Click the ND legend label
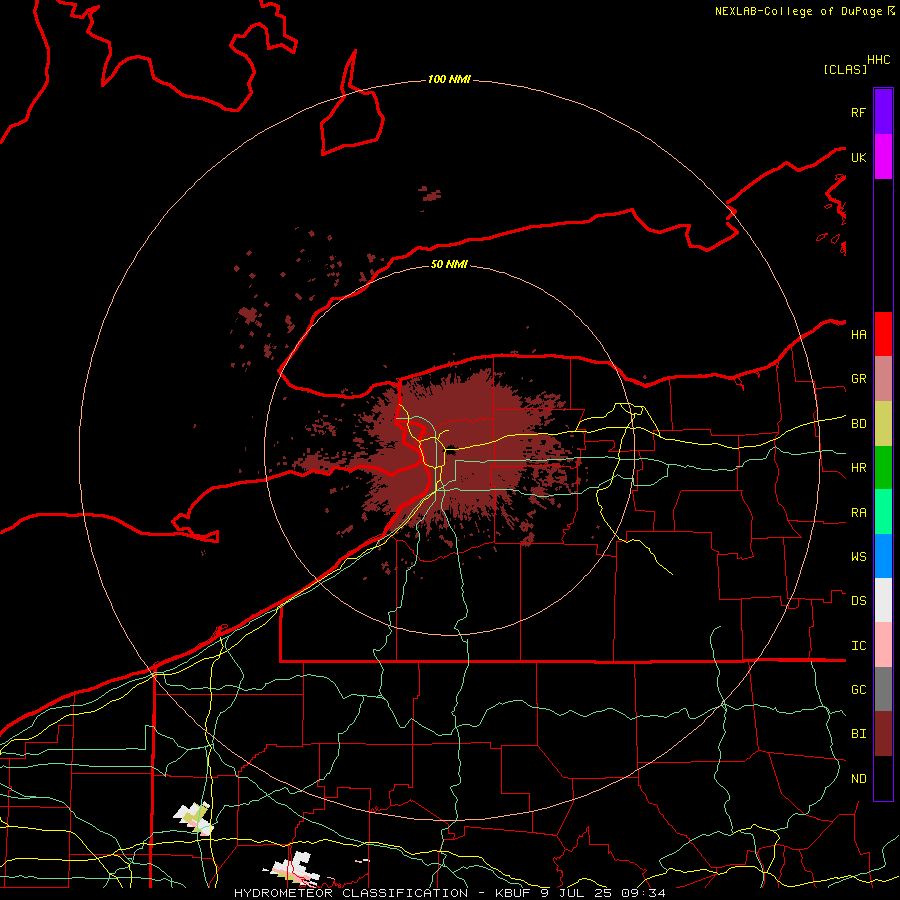 point(858,778)
